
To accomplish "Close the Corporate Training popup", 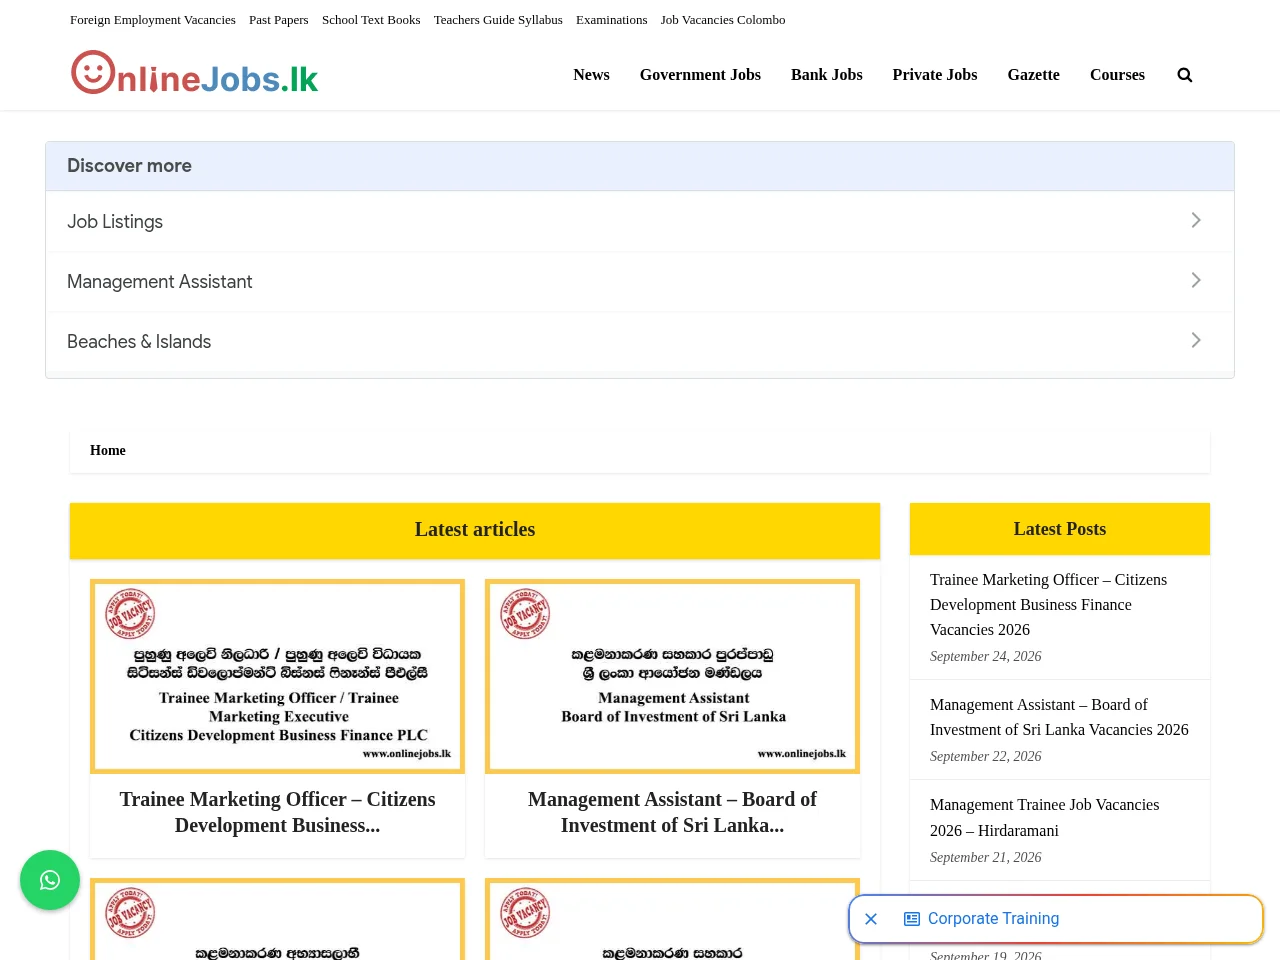I will (x=871, y=919).
